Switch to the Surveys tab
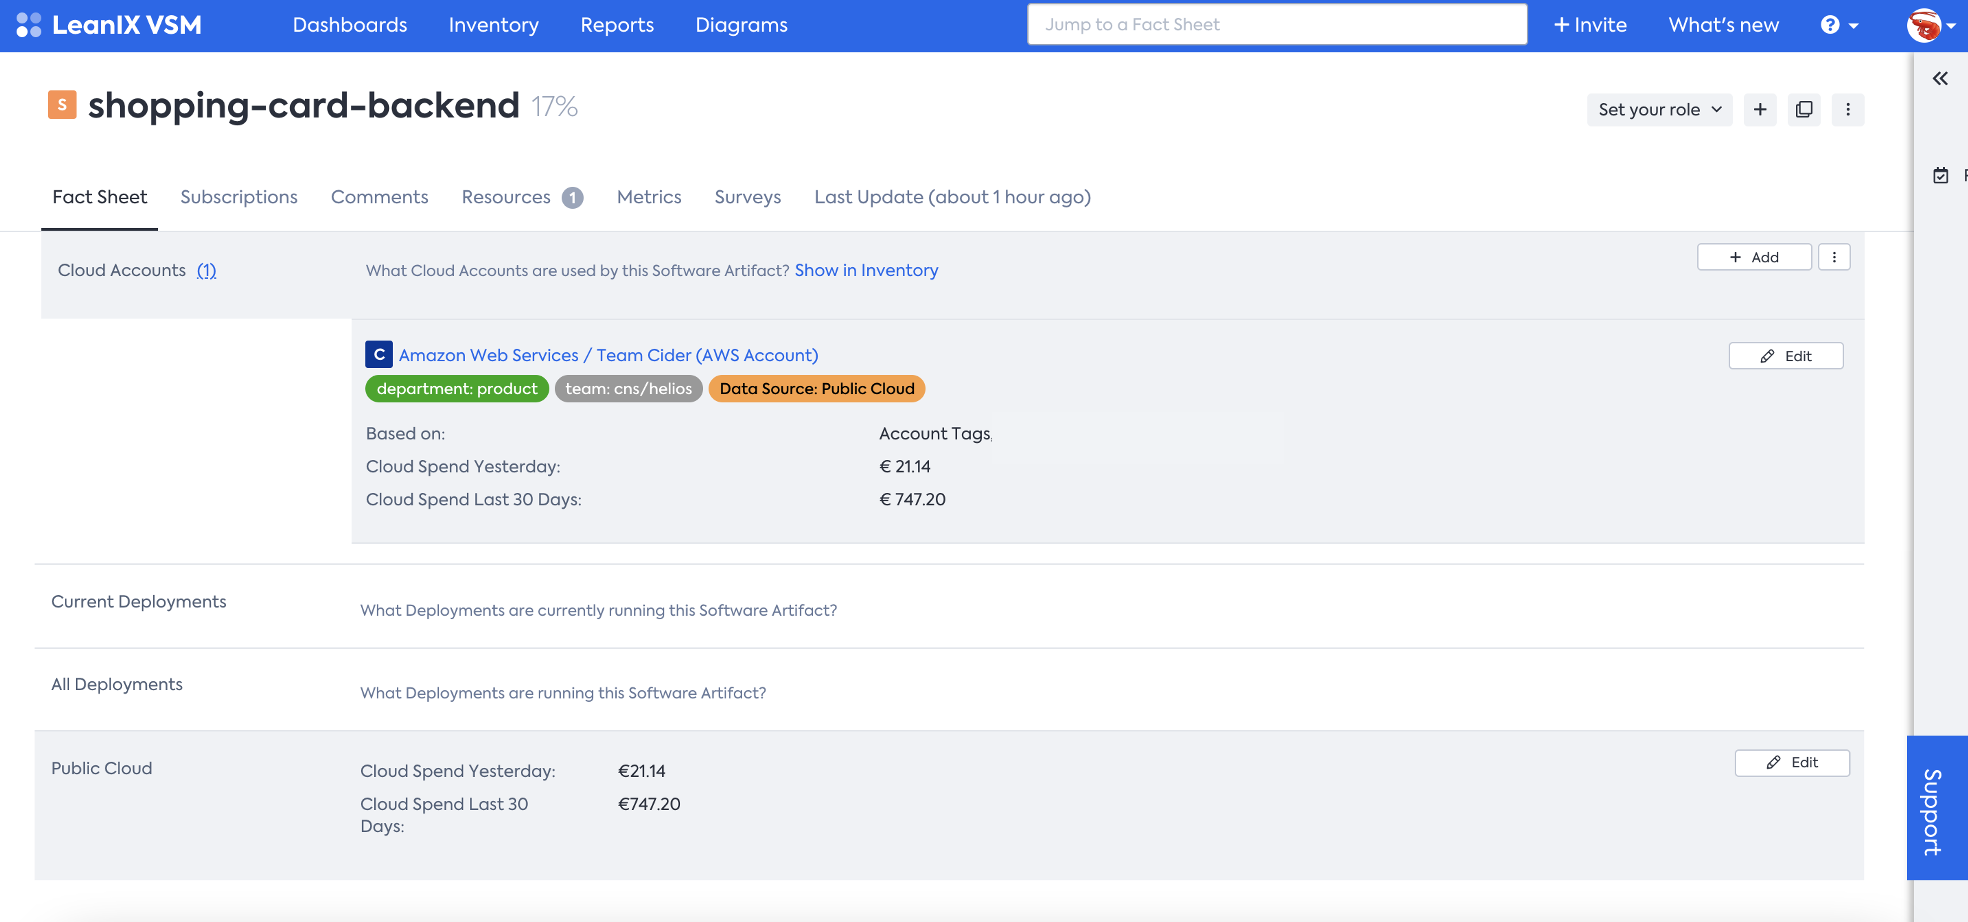This screenshot has width=1968, height=922. 748,197
